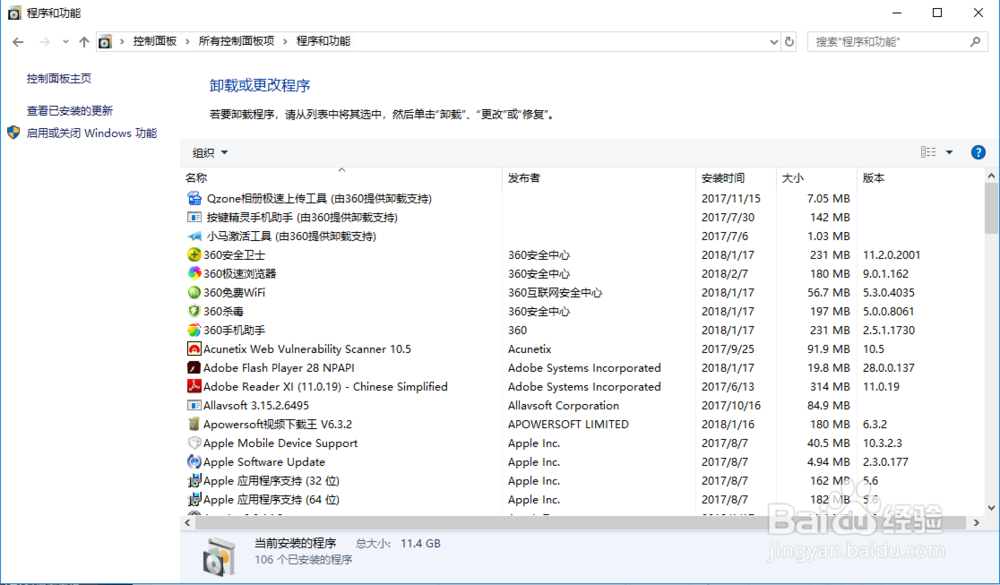Expand the chevron after 所有控制面板项

click(285, 41)
